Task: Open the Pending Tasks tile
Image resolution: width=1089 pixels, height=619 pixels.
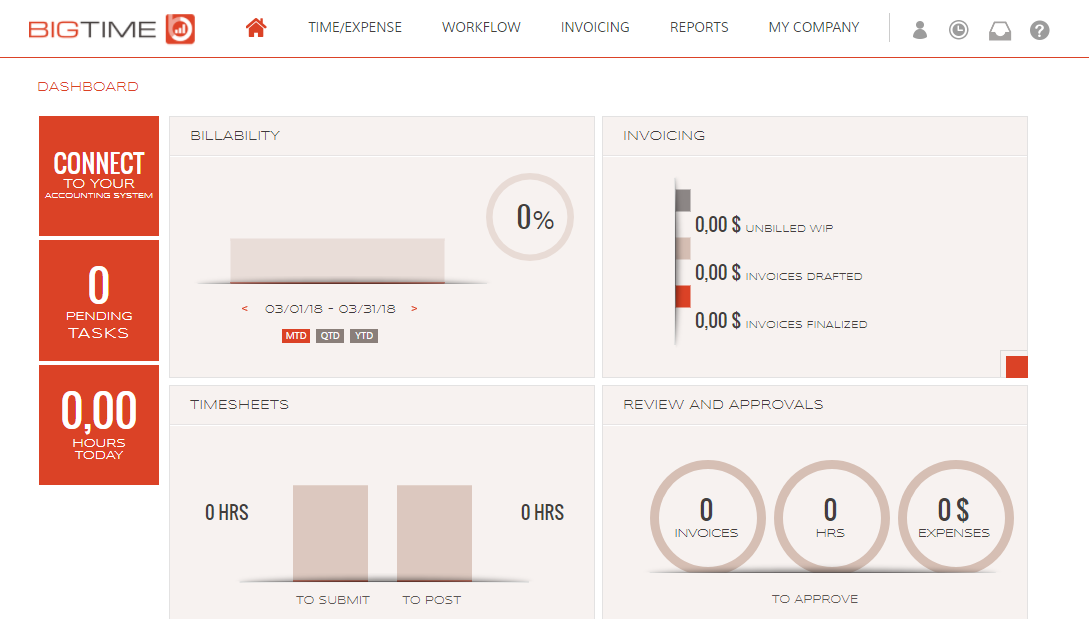Action: [x=99, y=300]
